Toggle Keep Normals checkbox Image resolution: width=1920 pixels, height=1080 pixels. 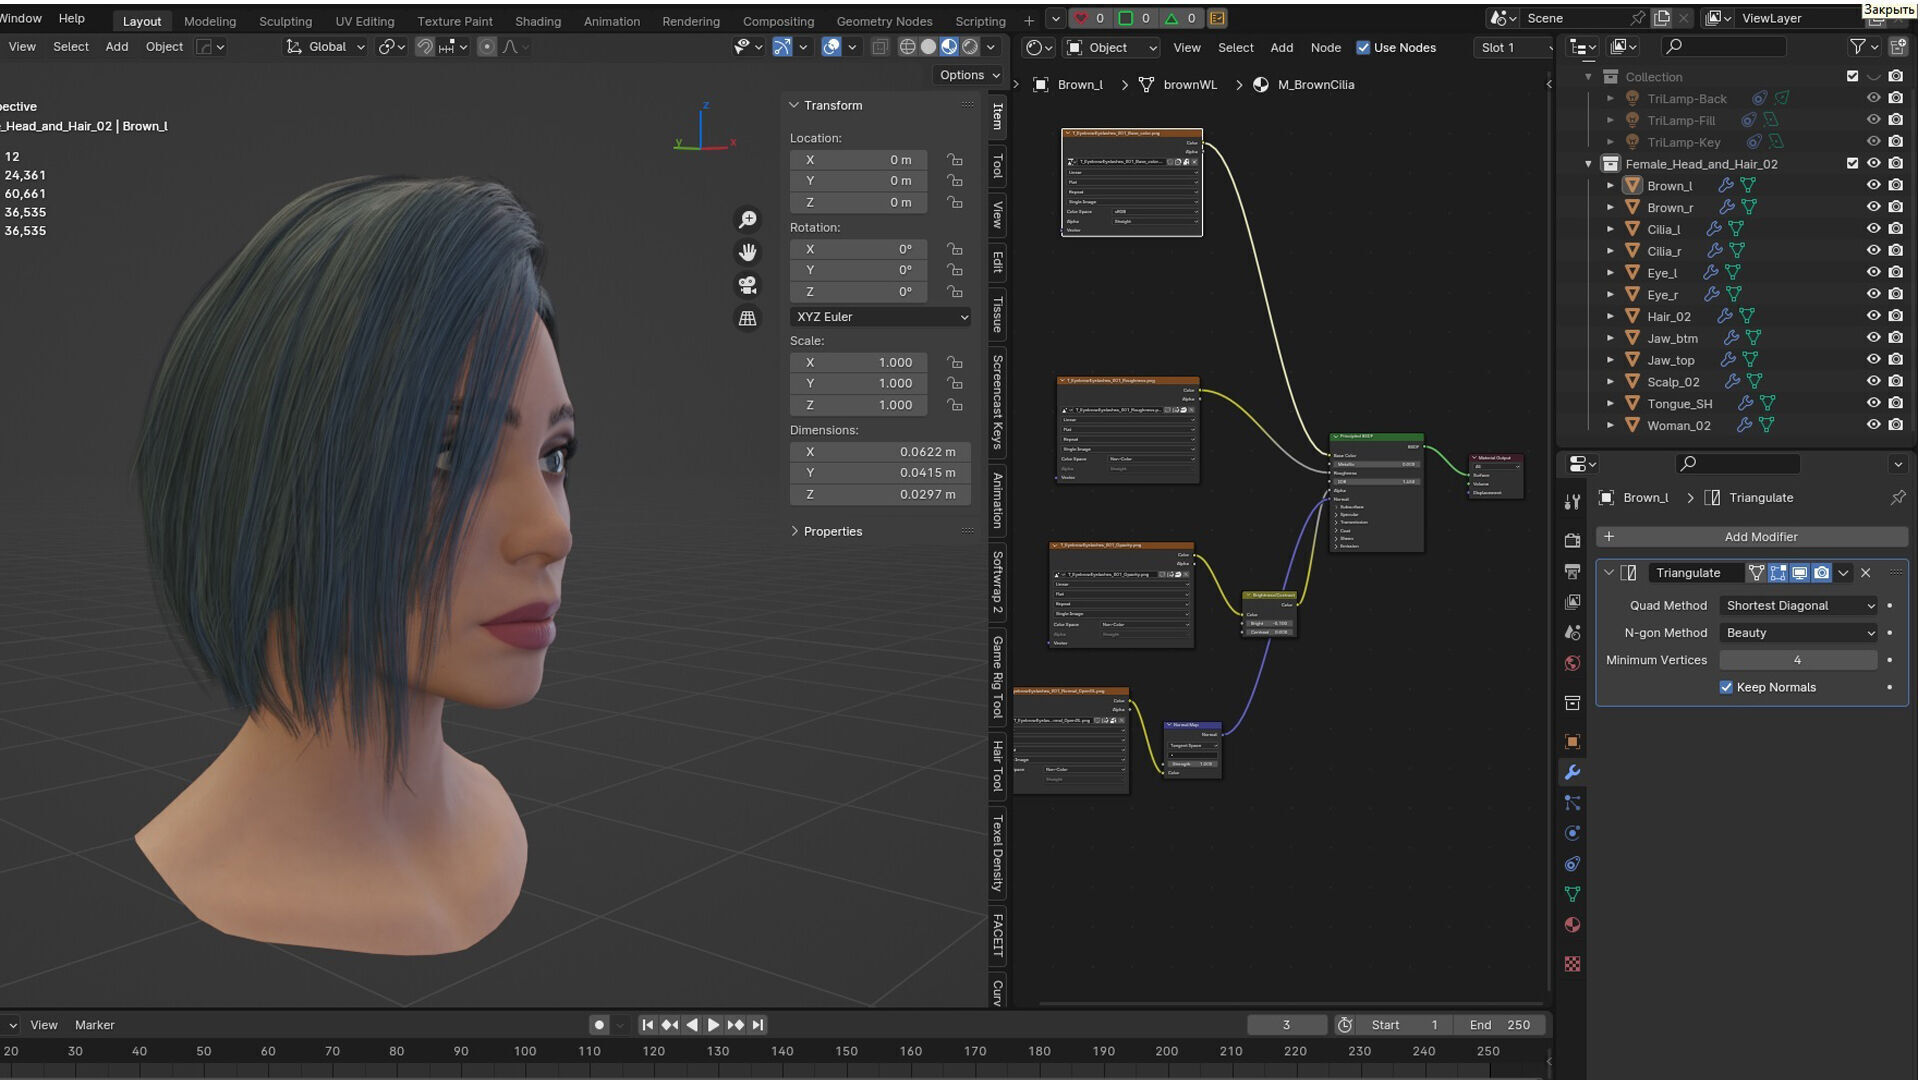pos(1726,687)
